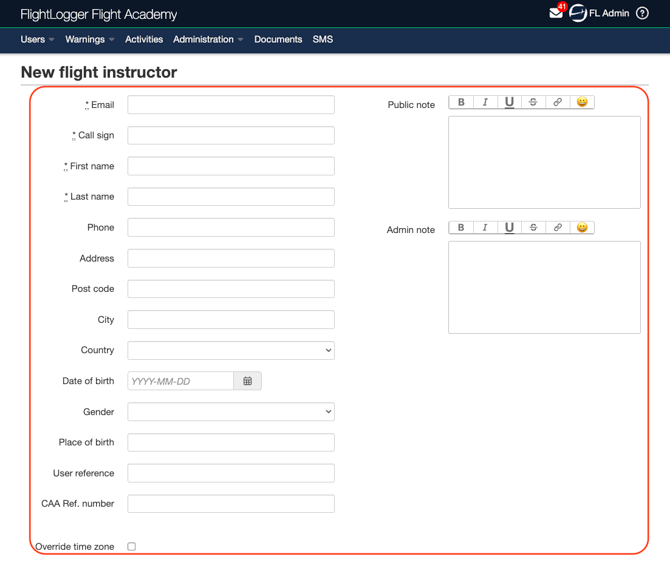Enable the Override time zone checkbox

pyautogui.click(x=132, y=547)
